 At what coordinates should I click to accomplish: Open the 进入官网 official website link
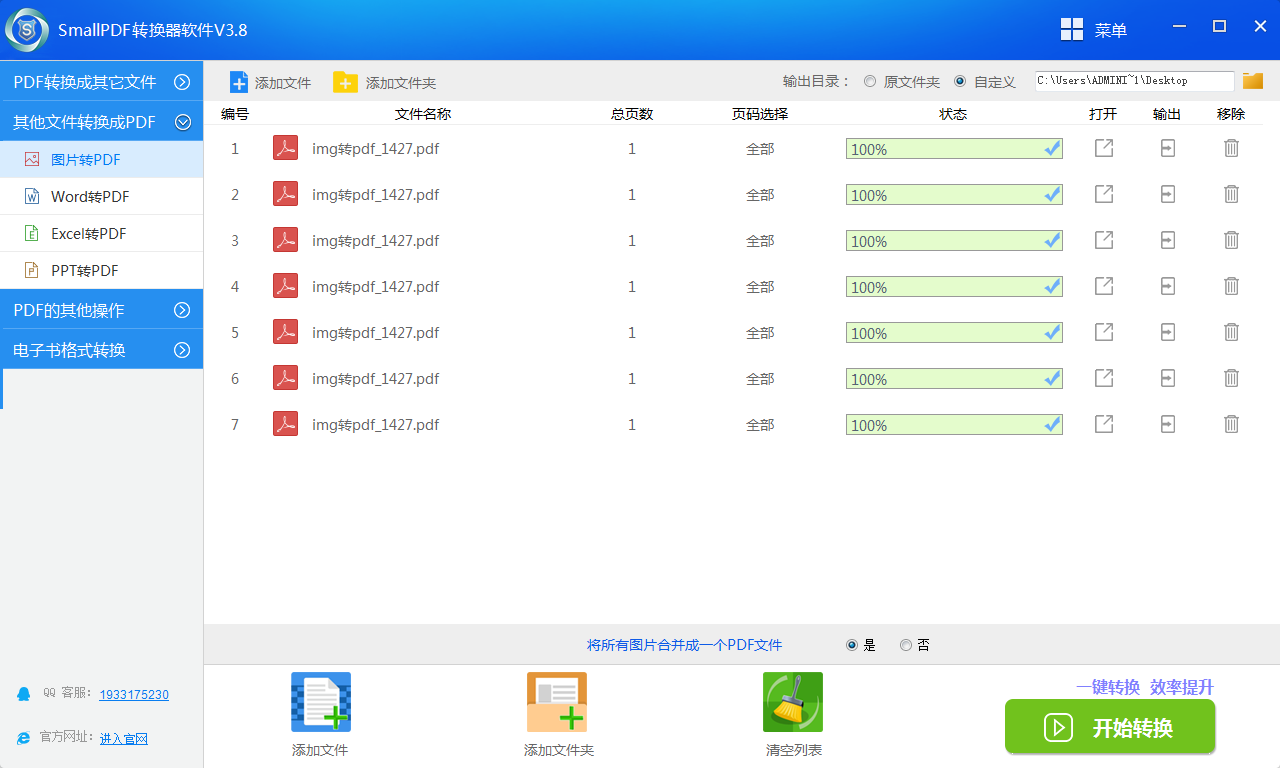click(124, 738)
